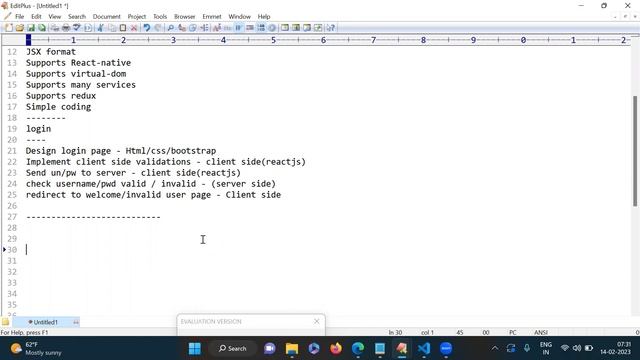Image resolution: width=640 pixels, height=360 pixels.
Task: Cut selection using scissors icon
Action: point(100,28)
